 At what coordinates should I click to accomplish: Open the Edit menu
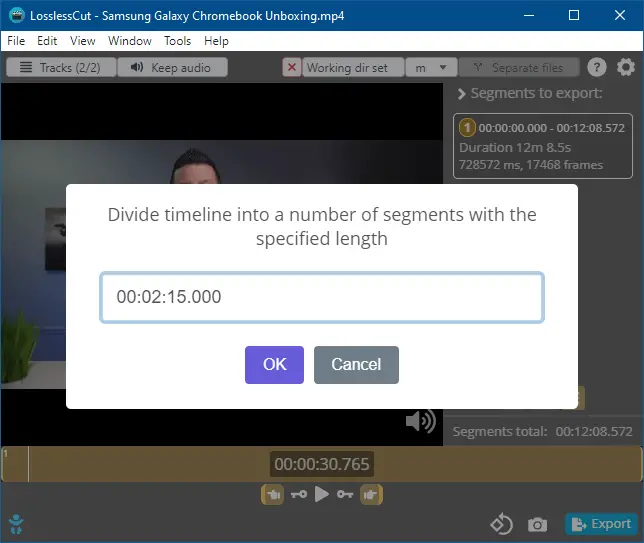[47, 41]
